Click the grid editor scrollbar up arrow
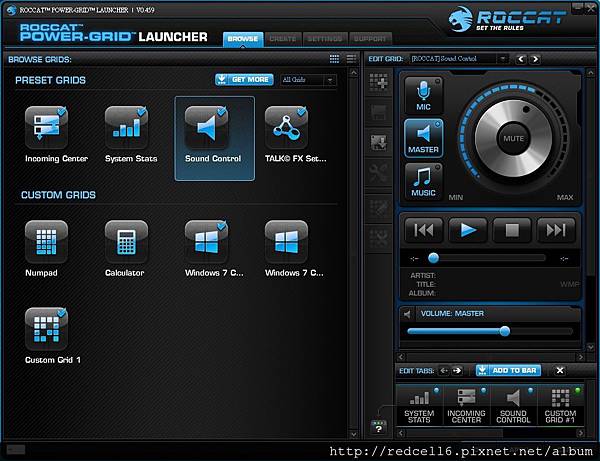This screenshot has width=600, height=461. coord(590,73)
